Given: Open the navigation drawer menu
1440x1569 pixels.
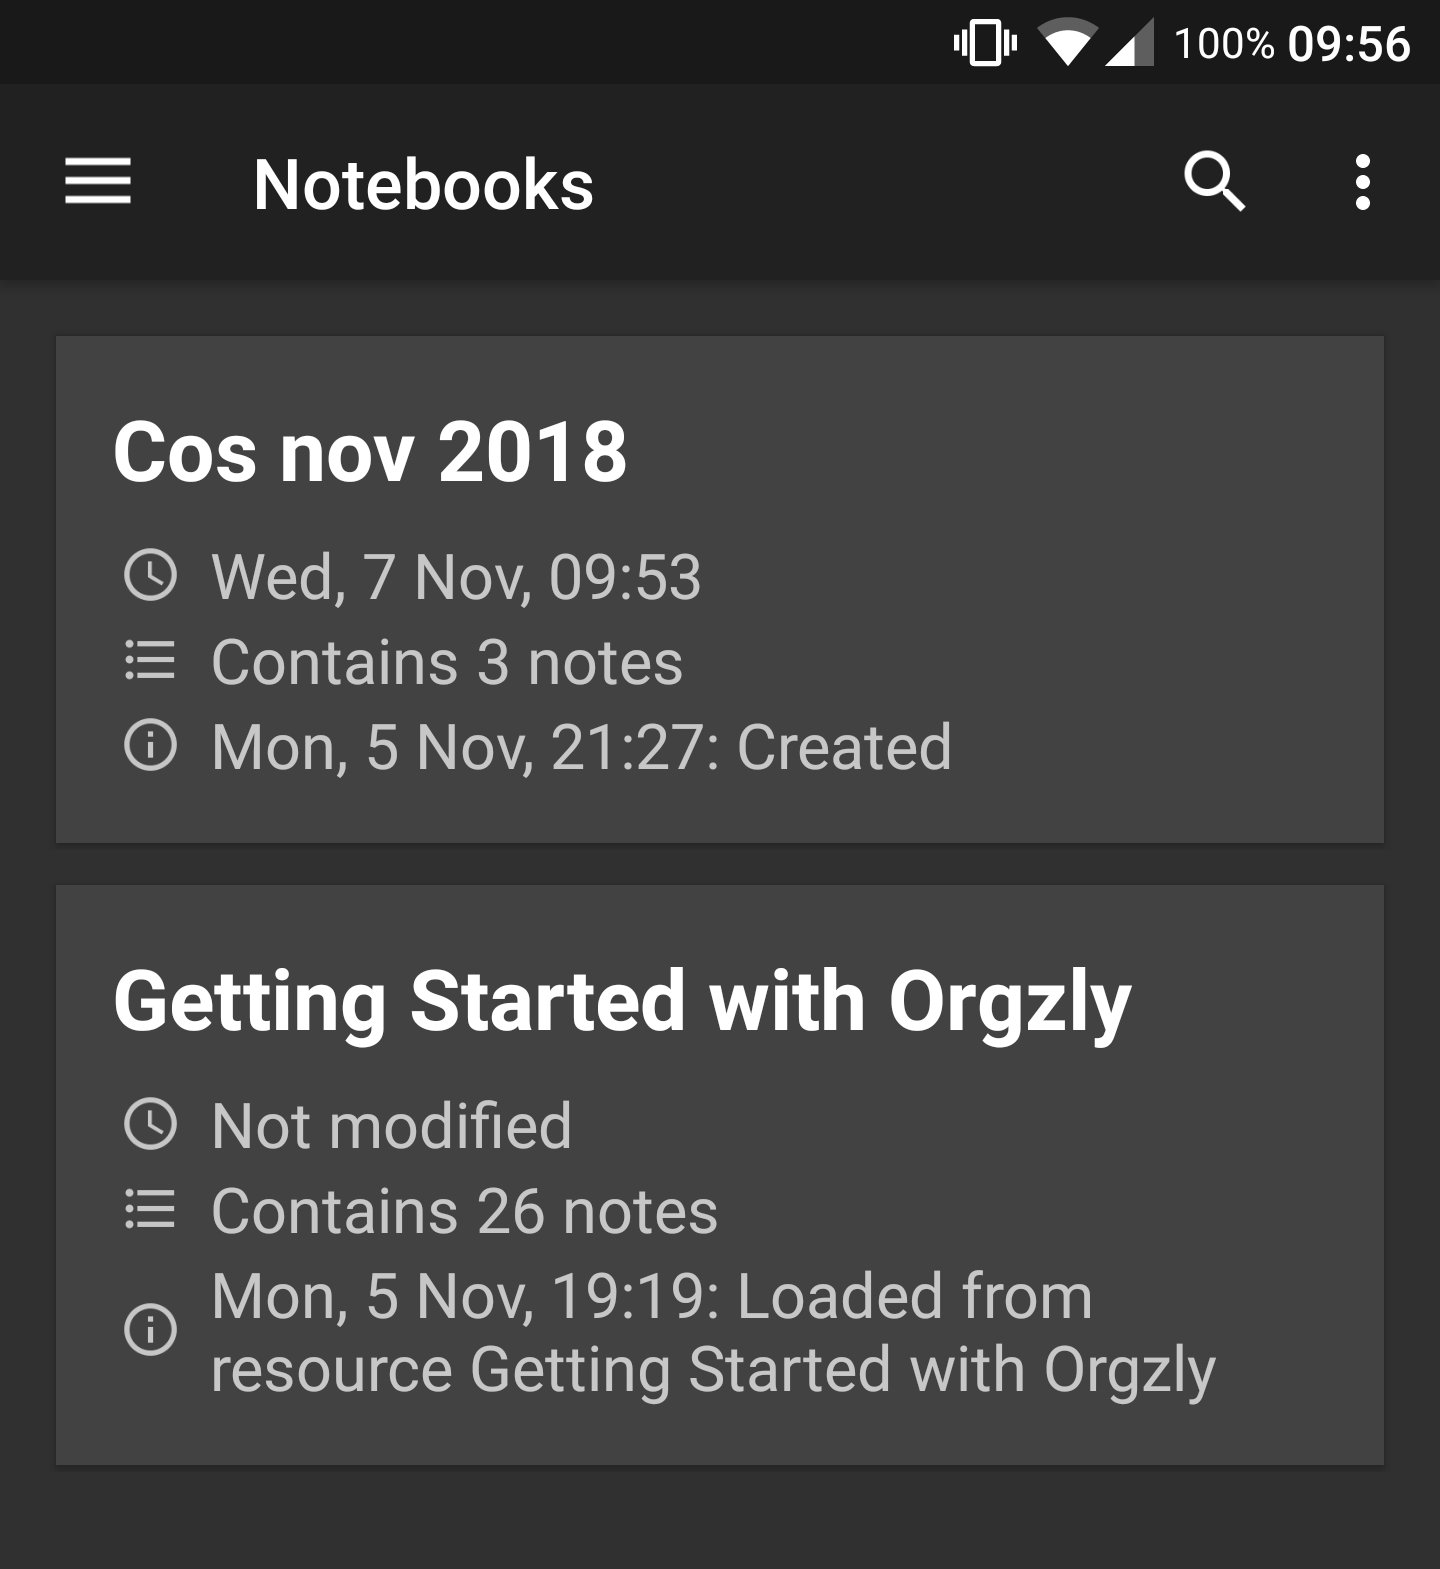Looking at the screenshot, I should [x=99, y=183].
